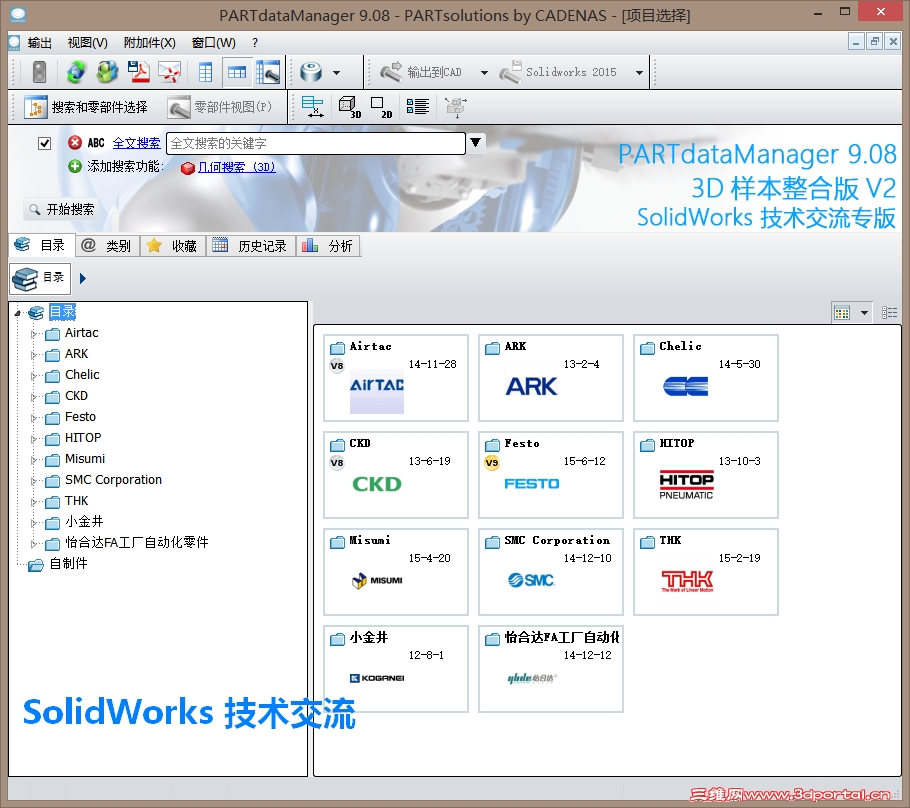910x808 pixels.
Task: Select HITOP in the tree
Action: pos(83,438)
